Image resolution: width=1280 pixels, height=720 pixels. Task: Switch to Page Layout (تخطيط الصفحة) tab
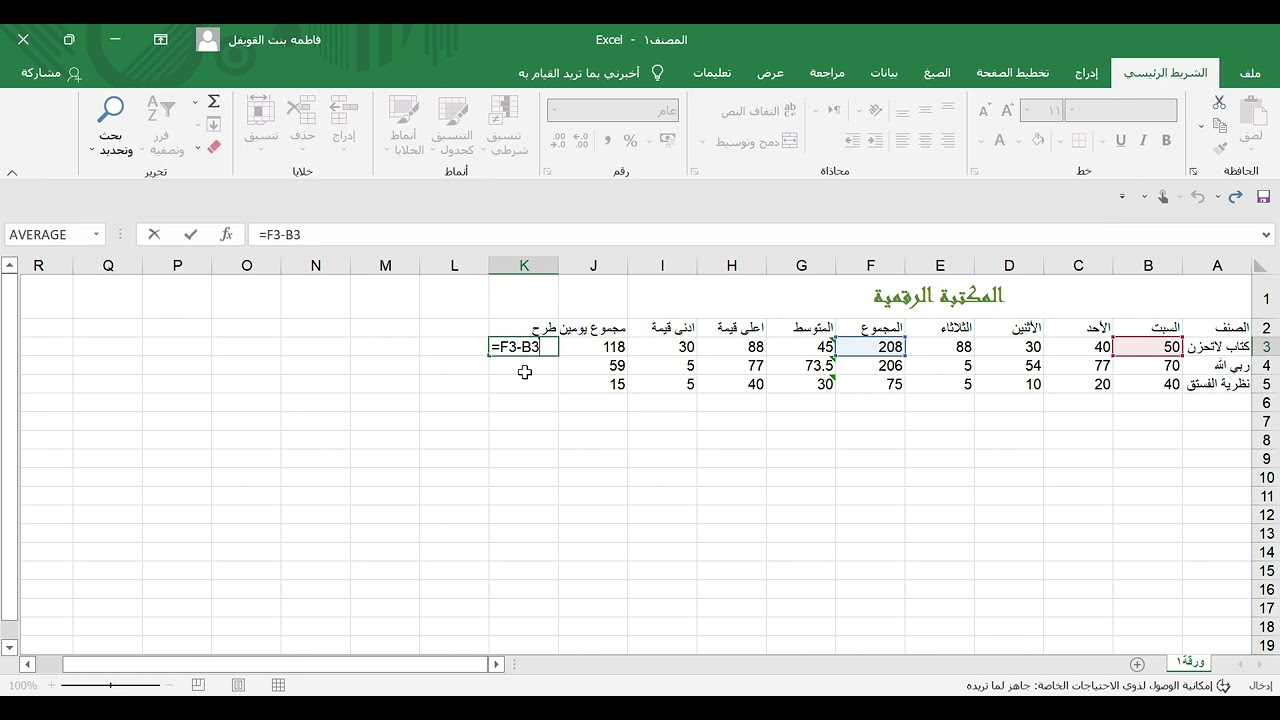click(x=1013, y=73)
